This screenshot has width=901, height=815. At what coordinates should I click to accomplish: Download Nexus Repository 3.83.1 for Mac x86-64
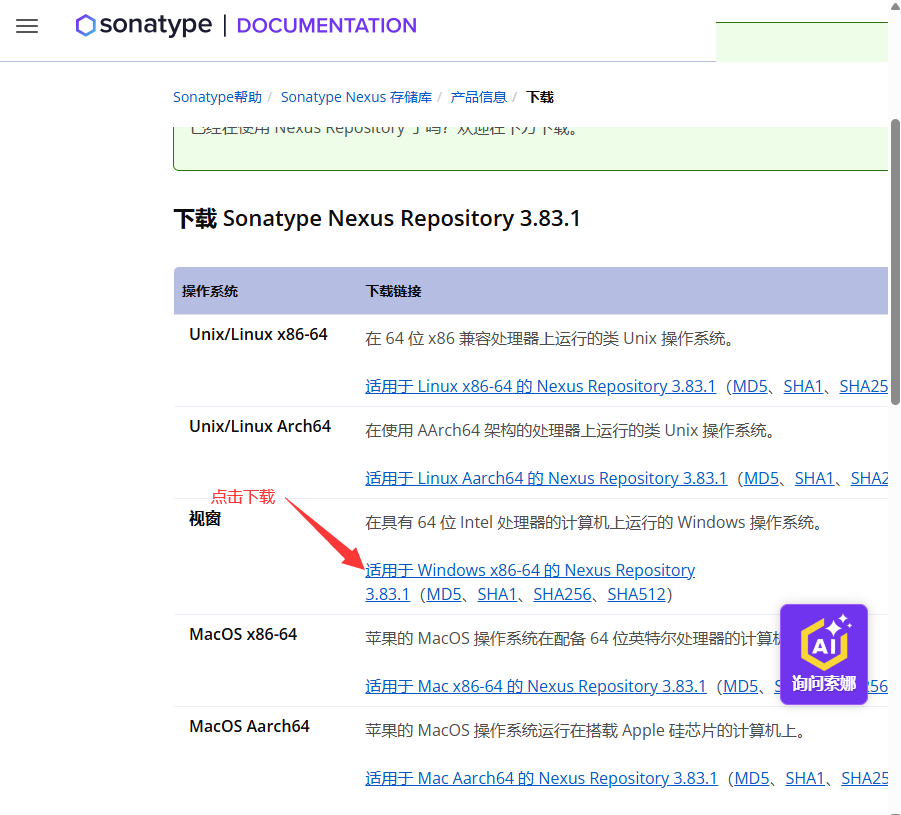tap(536, 686)
